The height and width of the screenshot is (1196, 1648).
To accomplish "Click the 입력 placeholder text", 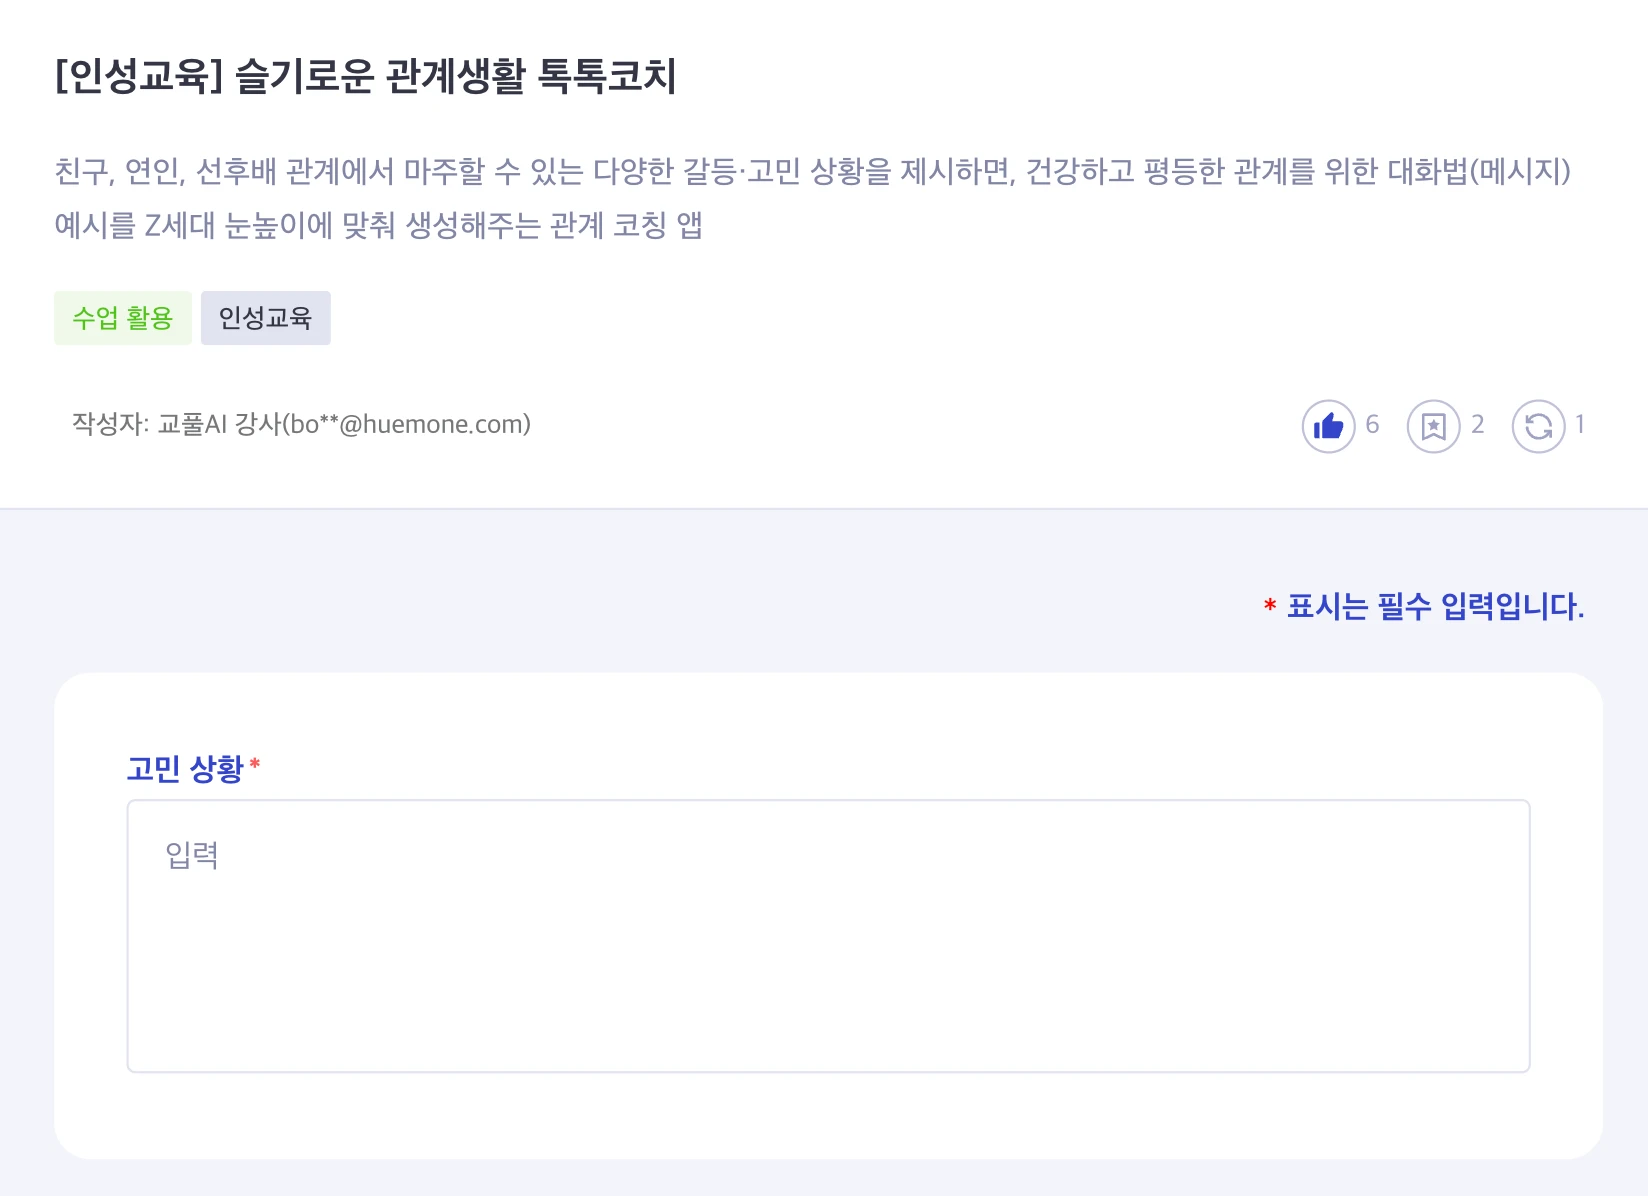I will [x=192, y=855].
